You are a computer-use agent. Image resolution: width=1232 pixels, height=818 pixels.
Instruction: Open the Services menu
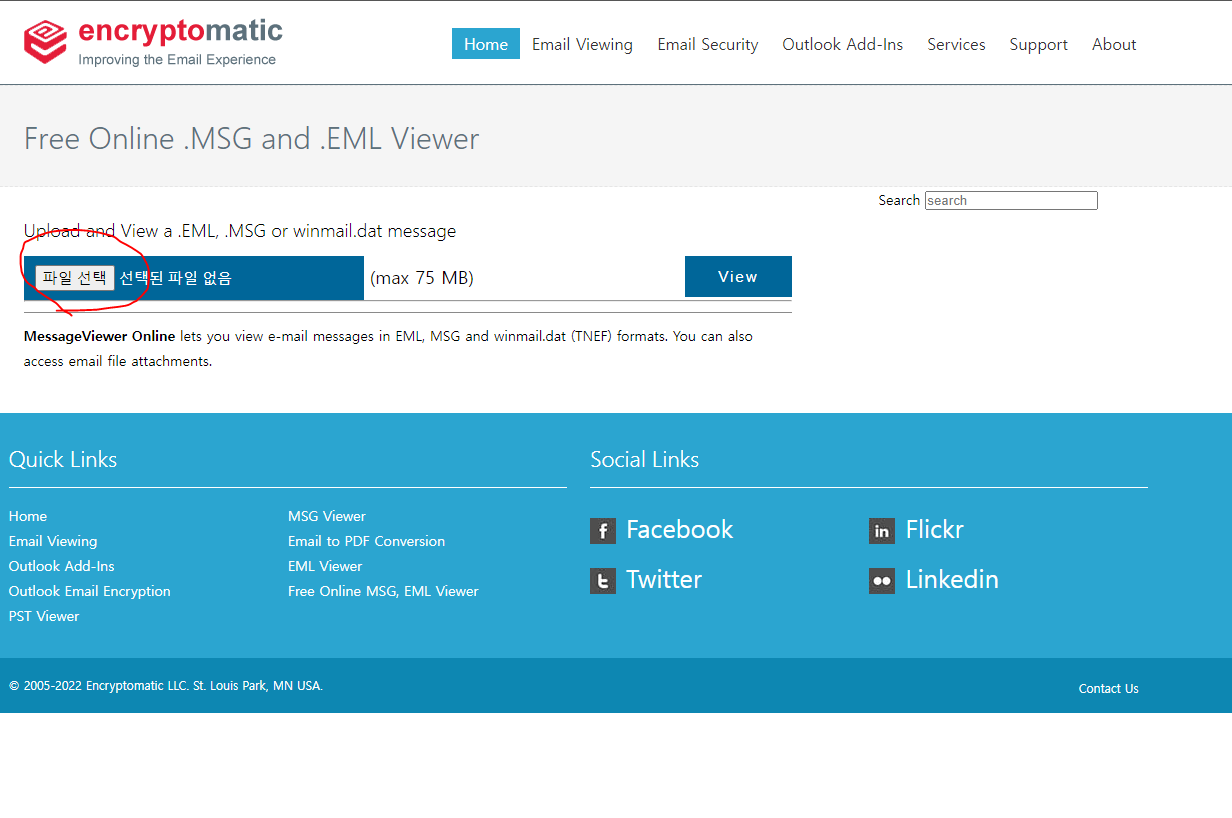(956, 44)
